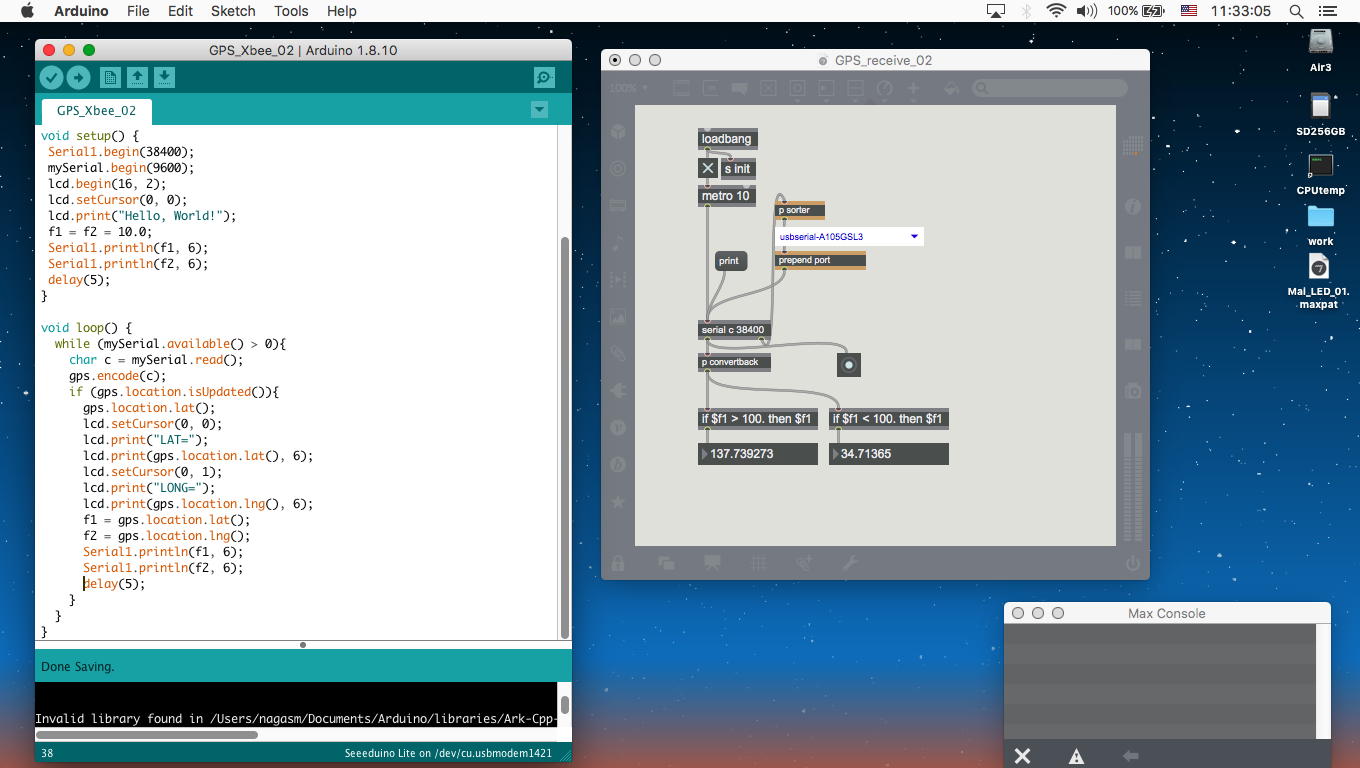Select the prepend port object
The width and height of the screenshot is (1360, 768).
[x=820, y=260]
